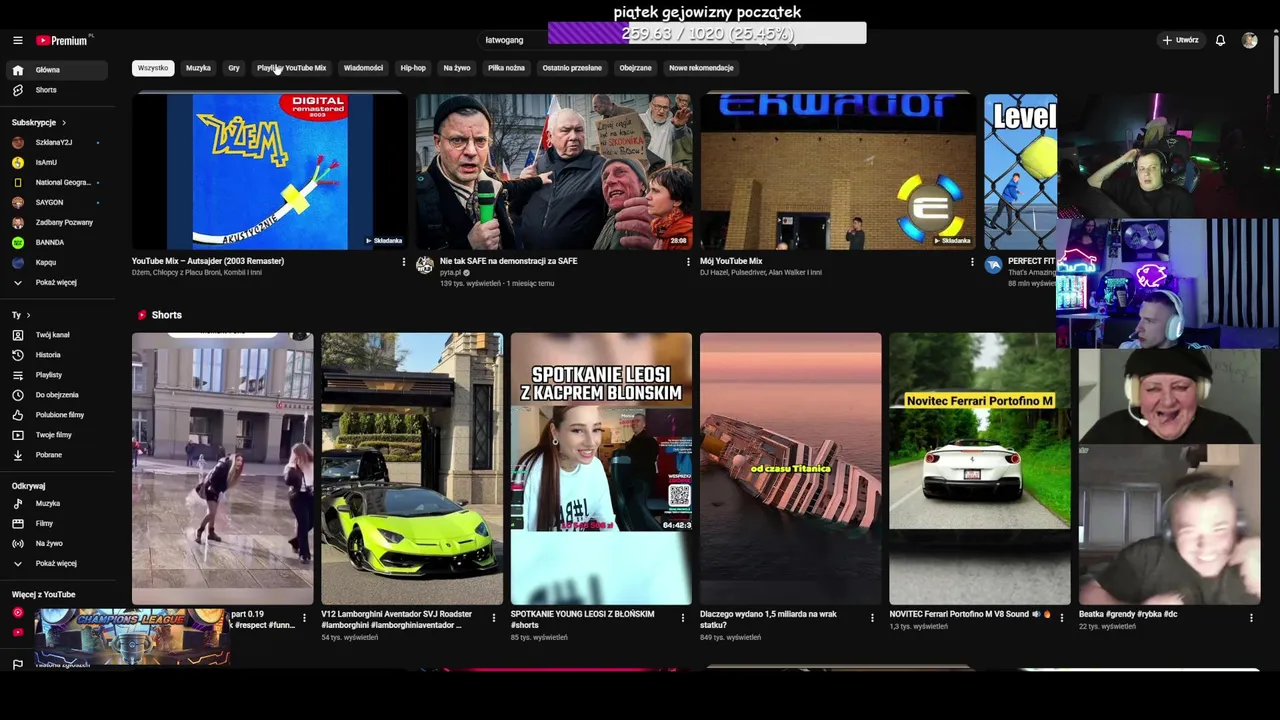Click the Utwórz create button
The width and height of the screenshot is (1280, 720).
click(1180, 40)
